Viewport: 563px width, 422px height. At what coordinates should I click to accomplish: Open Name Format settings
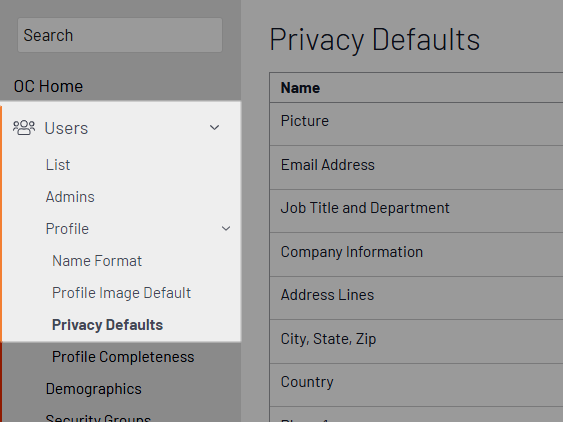[x=97, y=261]
